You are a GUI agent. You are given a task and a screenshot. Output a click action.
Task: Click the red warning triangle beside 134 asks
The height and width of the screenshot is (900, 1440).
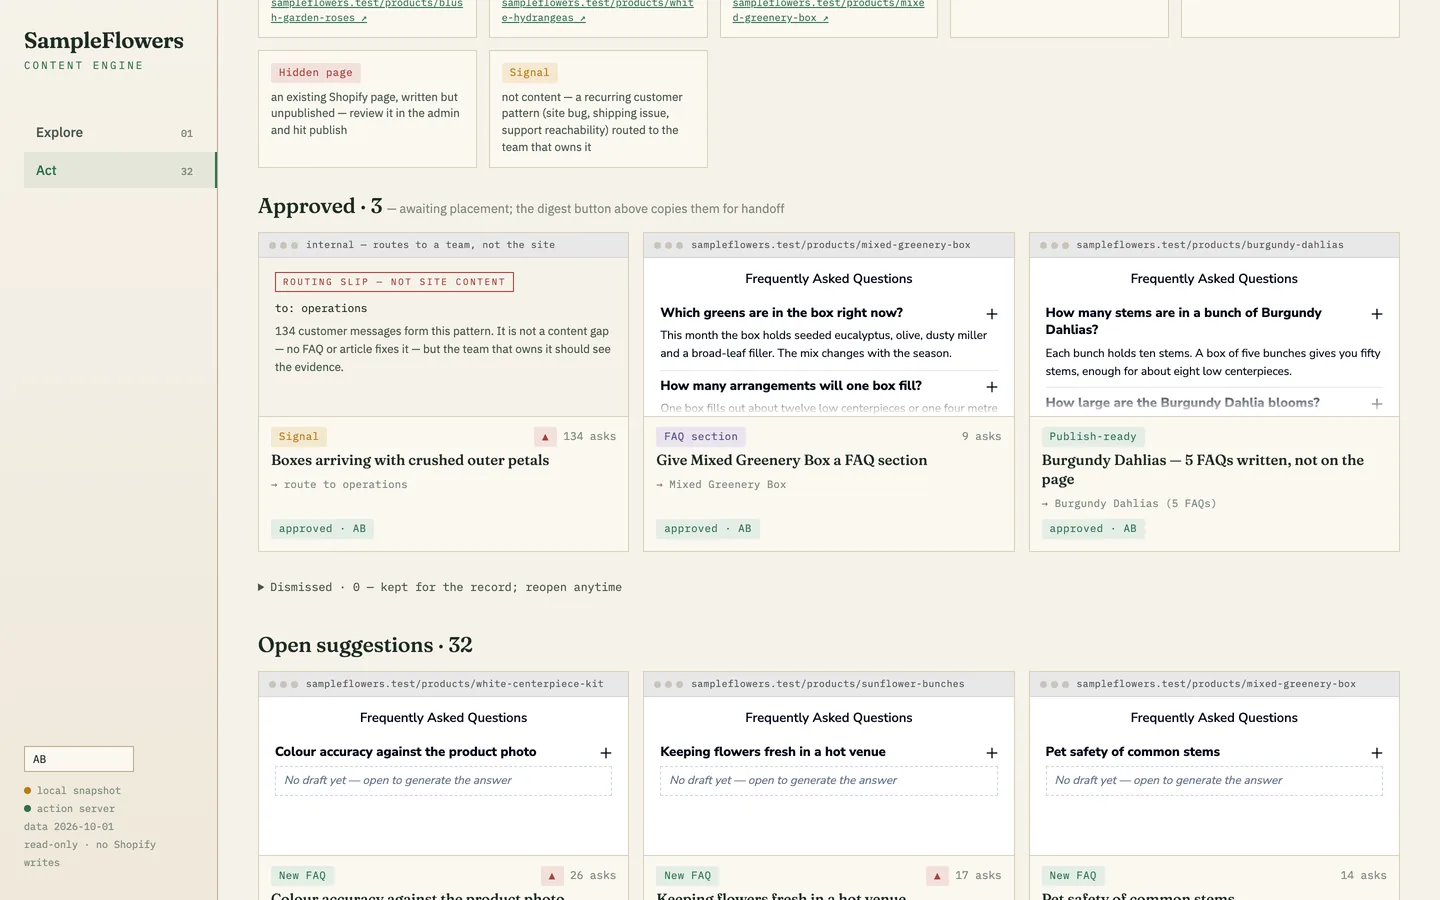(x=545, y=437)
